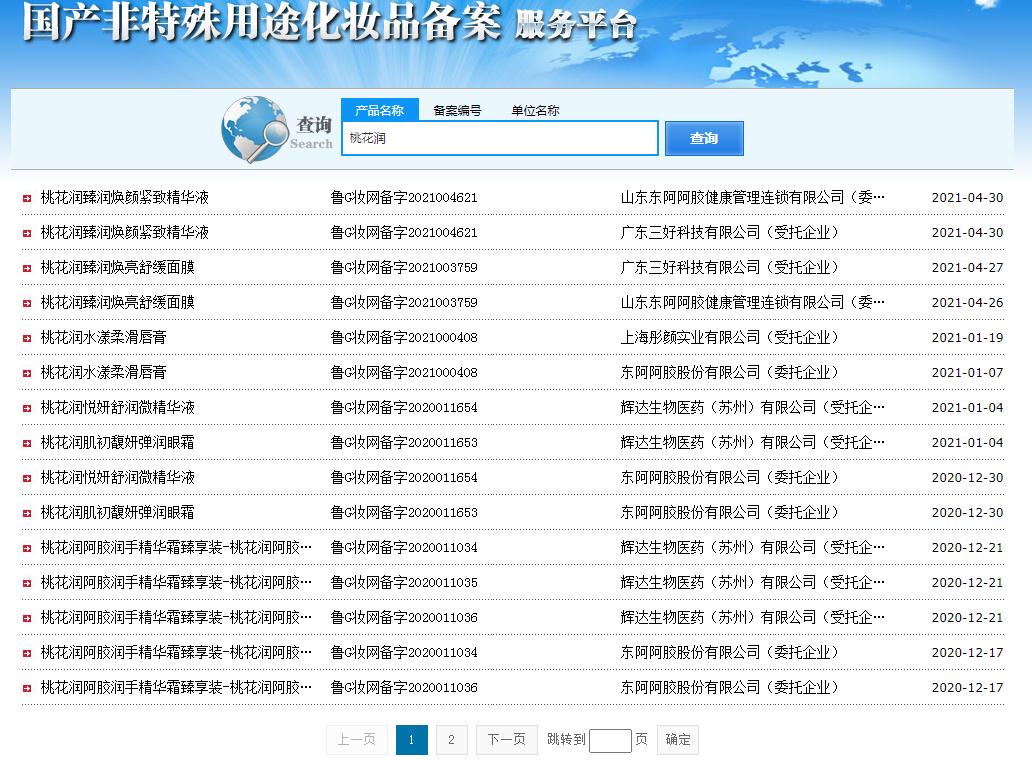This screenshot has height=760, width=1032.
Task: Click red arrow icon on first result row
Action: [27, 198]
